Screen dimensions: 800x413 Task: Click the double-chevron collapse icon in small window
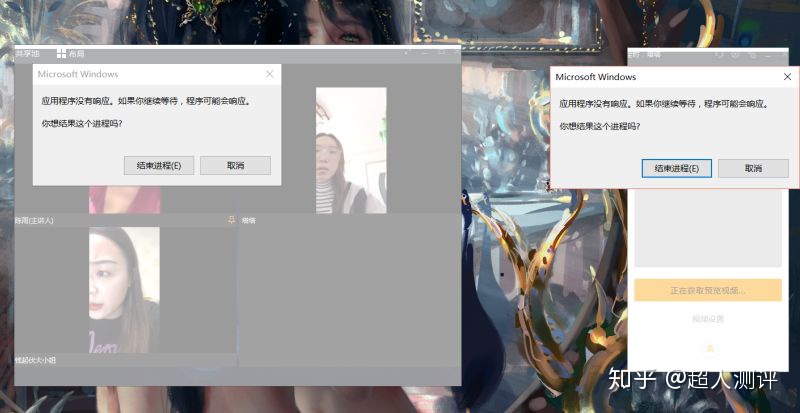tap(710, 349)
